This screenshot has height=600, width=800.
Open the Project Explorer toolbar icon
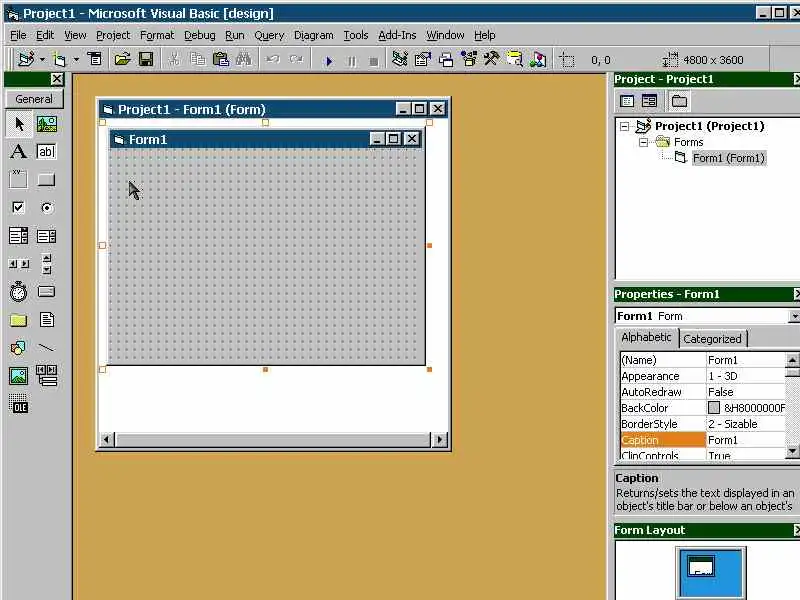(399, 60)
